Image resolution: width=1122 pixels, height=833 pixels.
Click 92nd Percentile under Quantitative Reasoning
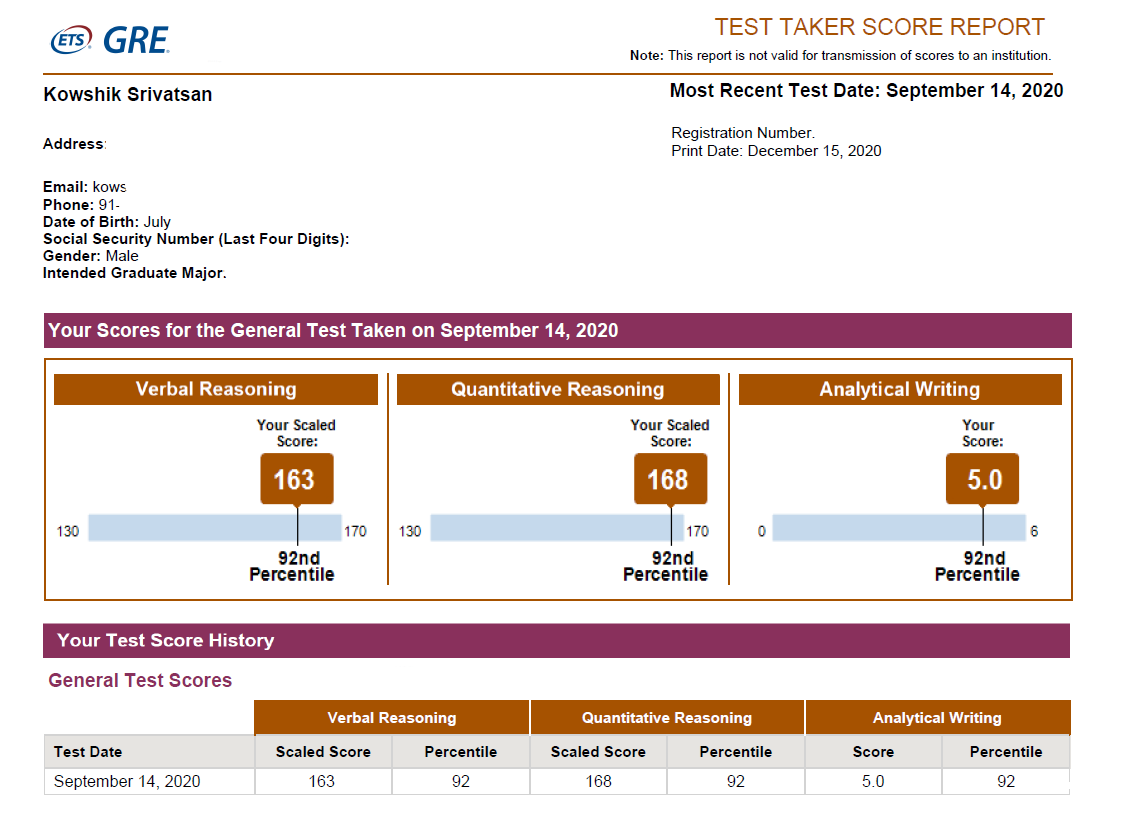(665, 566)
